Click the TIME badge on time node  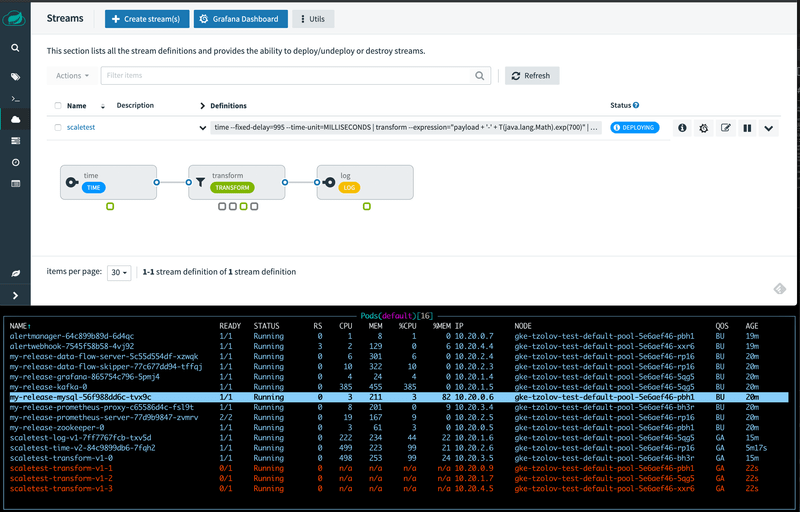click(x=94, y=188)
